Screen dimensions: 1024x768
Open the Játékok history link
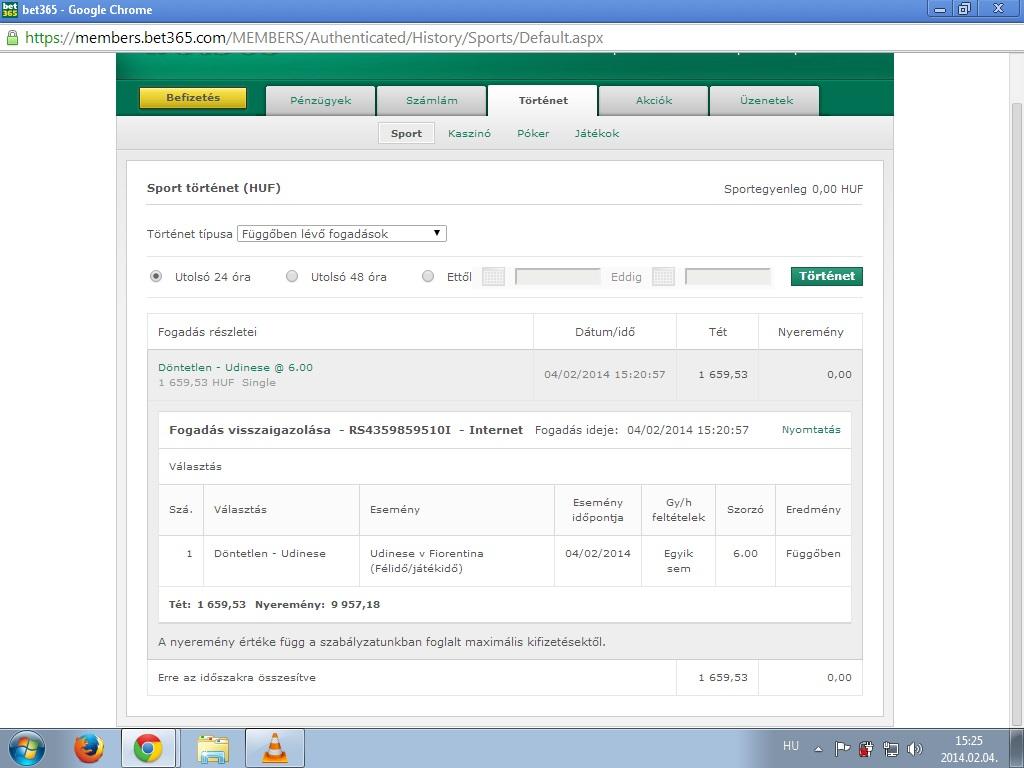[597, 133]
